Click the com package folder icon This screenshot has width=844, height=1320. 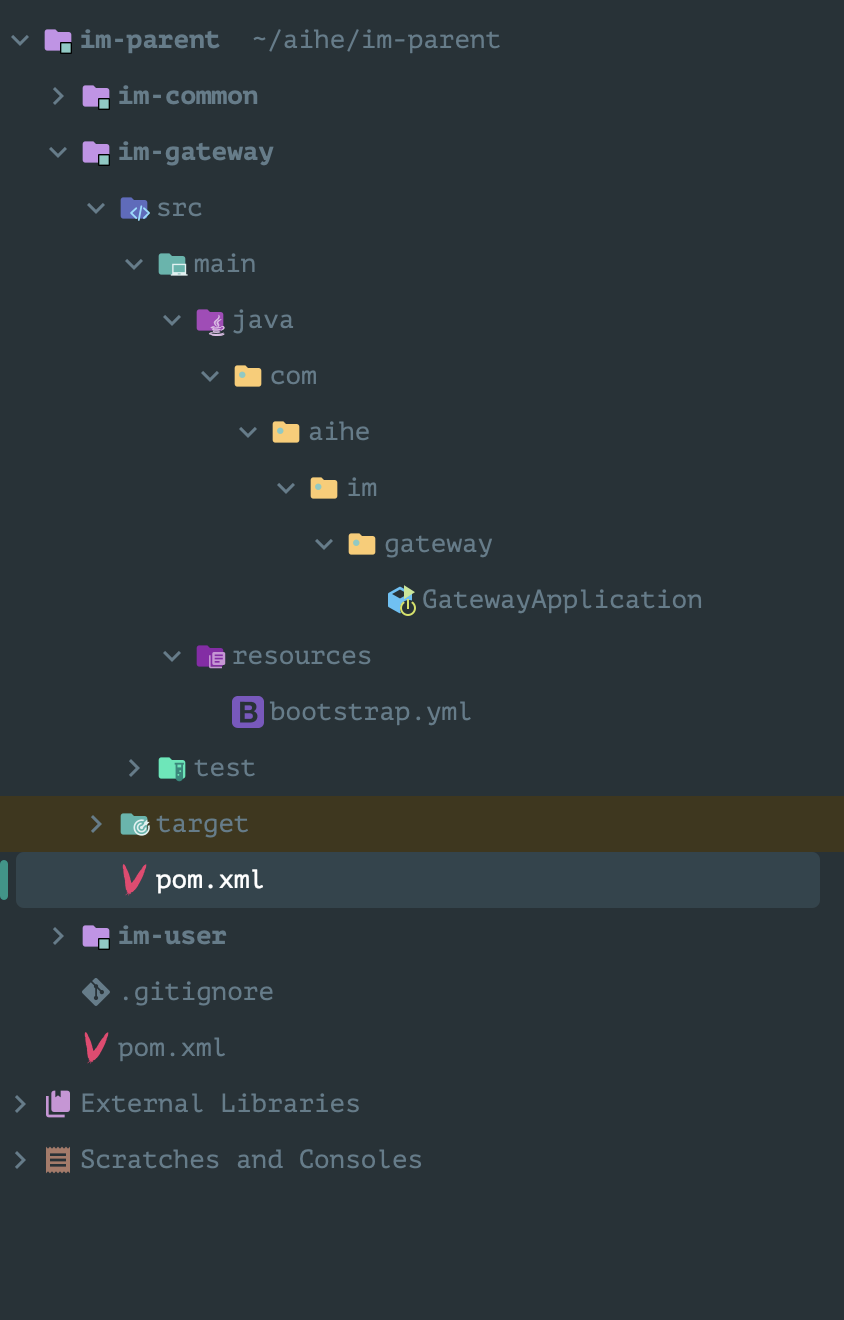pyautogui.click(x=248, y=376)
